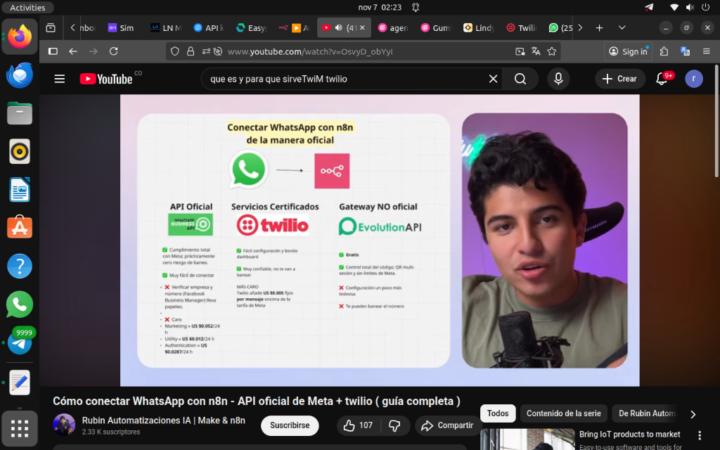Open tracking protection shield icon
720x450 pixels.
pyautogui.click(x=174, y=51)
